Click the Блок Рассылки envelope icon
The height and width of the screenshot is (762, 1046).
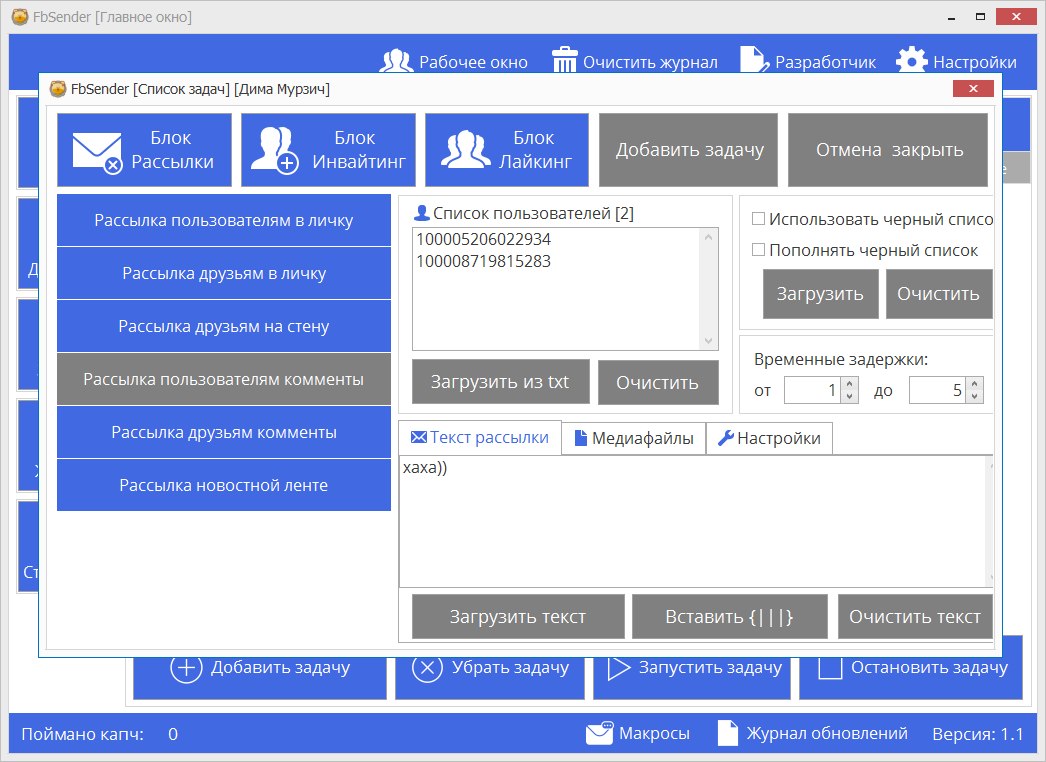pos(97,151)
